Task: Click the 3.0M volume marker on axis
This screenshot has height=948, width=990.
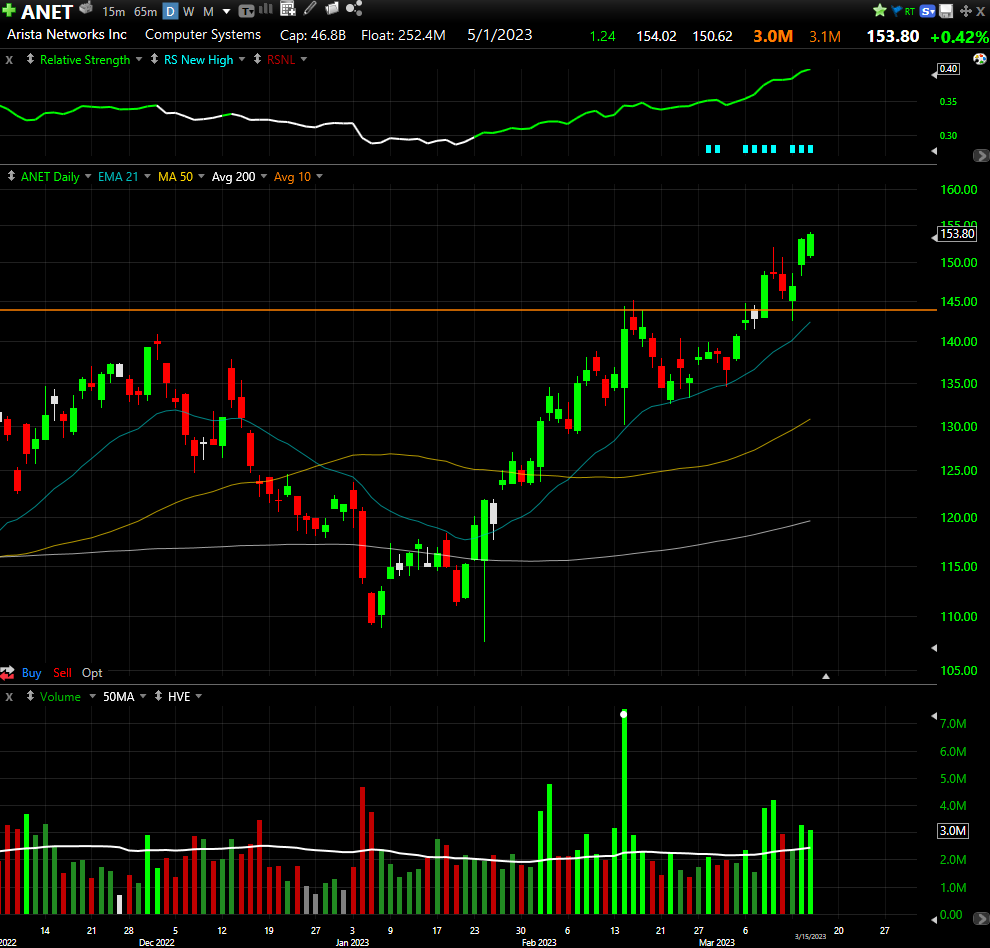Action: pyautogui.click(x=953, y=831)
